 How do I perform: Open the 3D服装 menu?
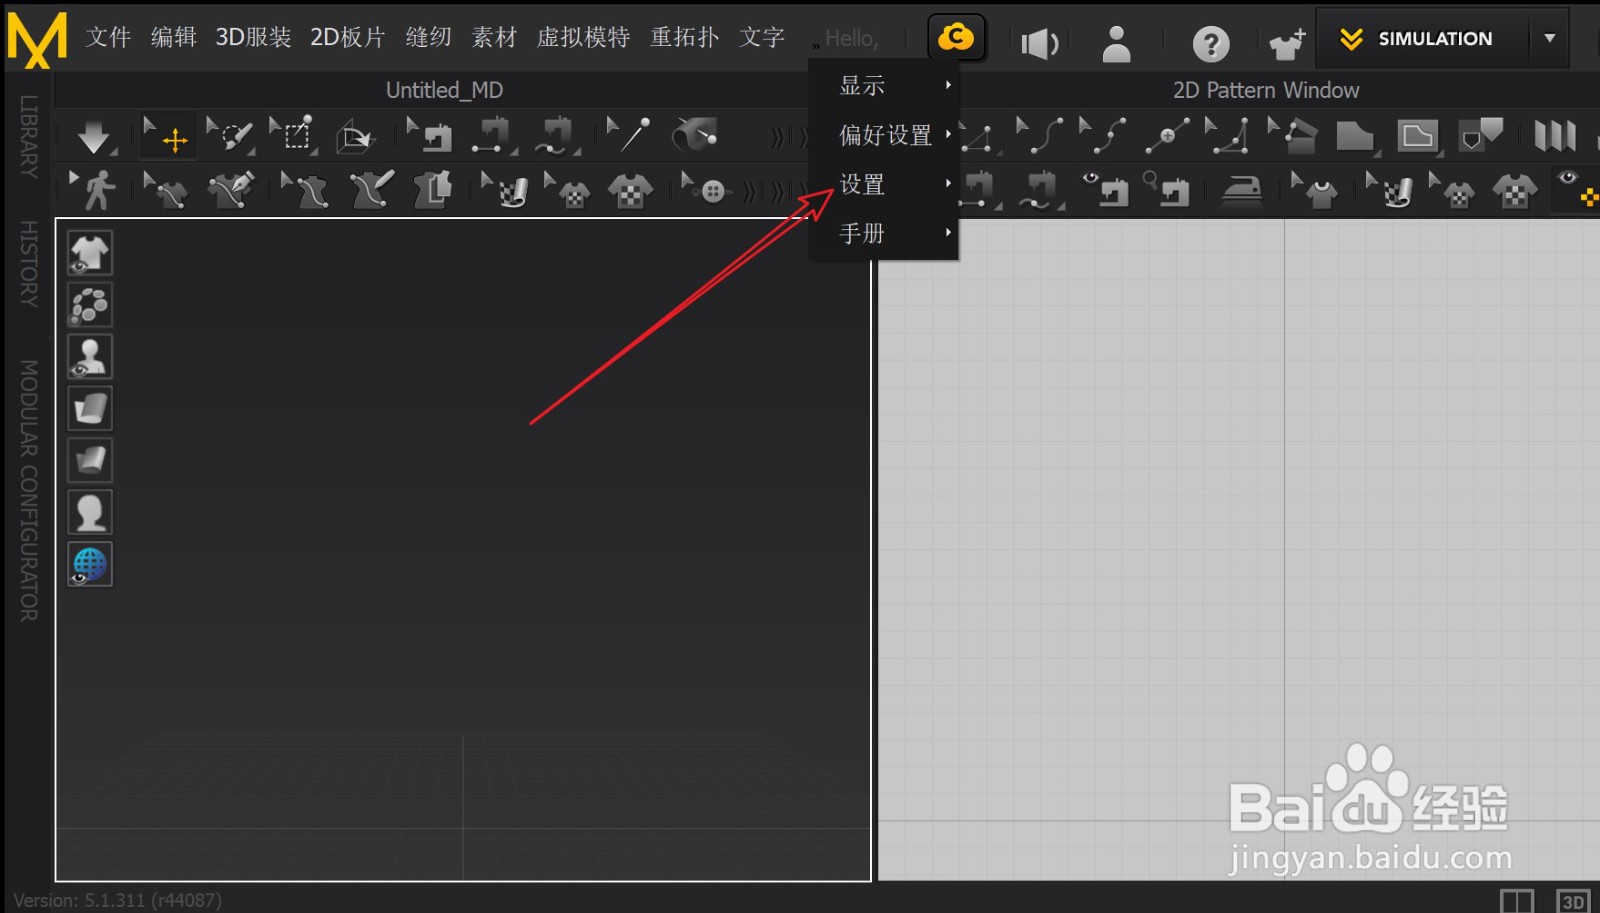coord(254,38)
